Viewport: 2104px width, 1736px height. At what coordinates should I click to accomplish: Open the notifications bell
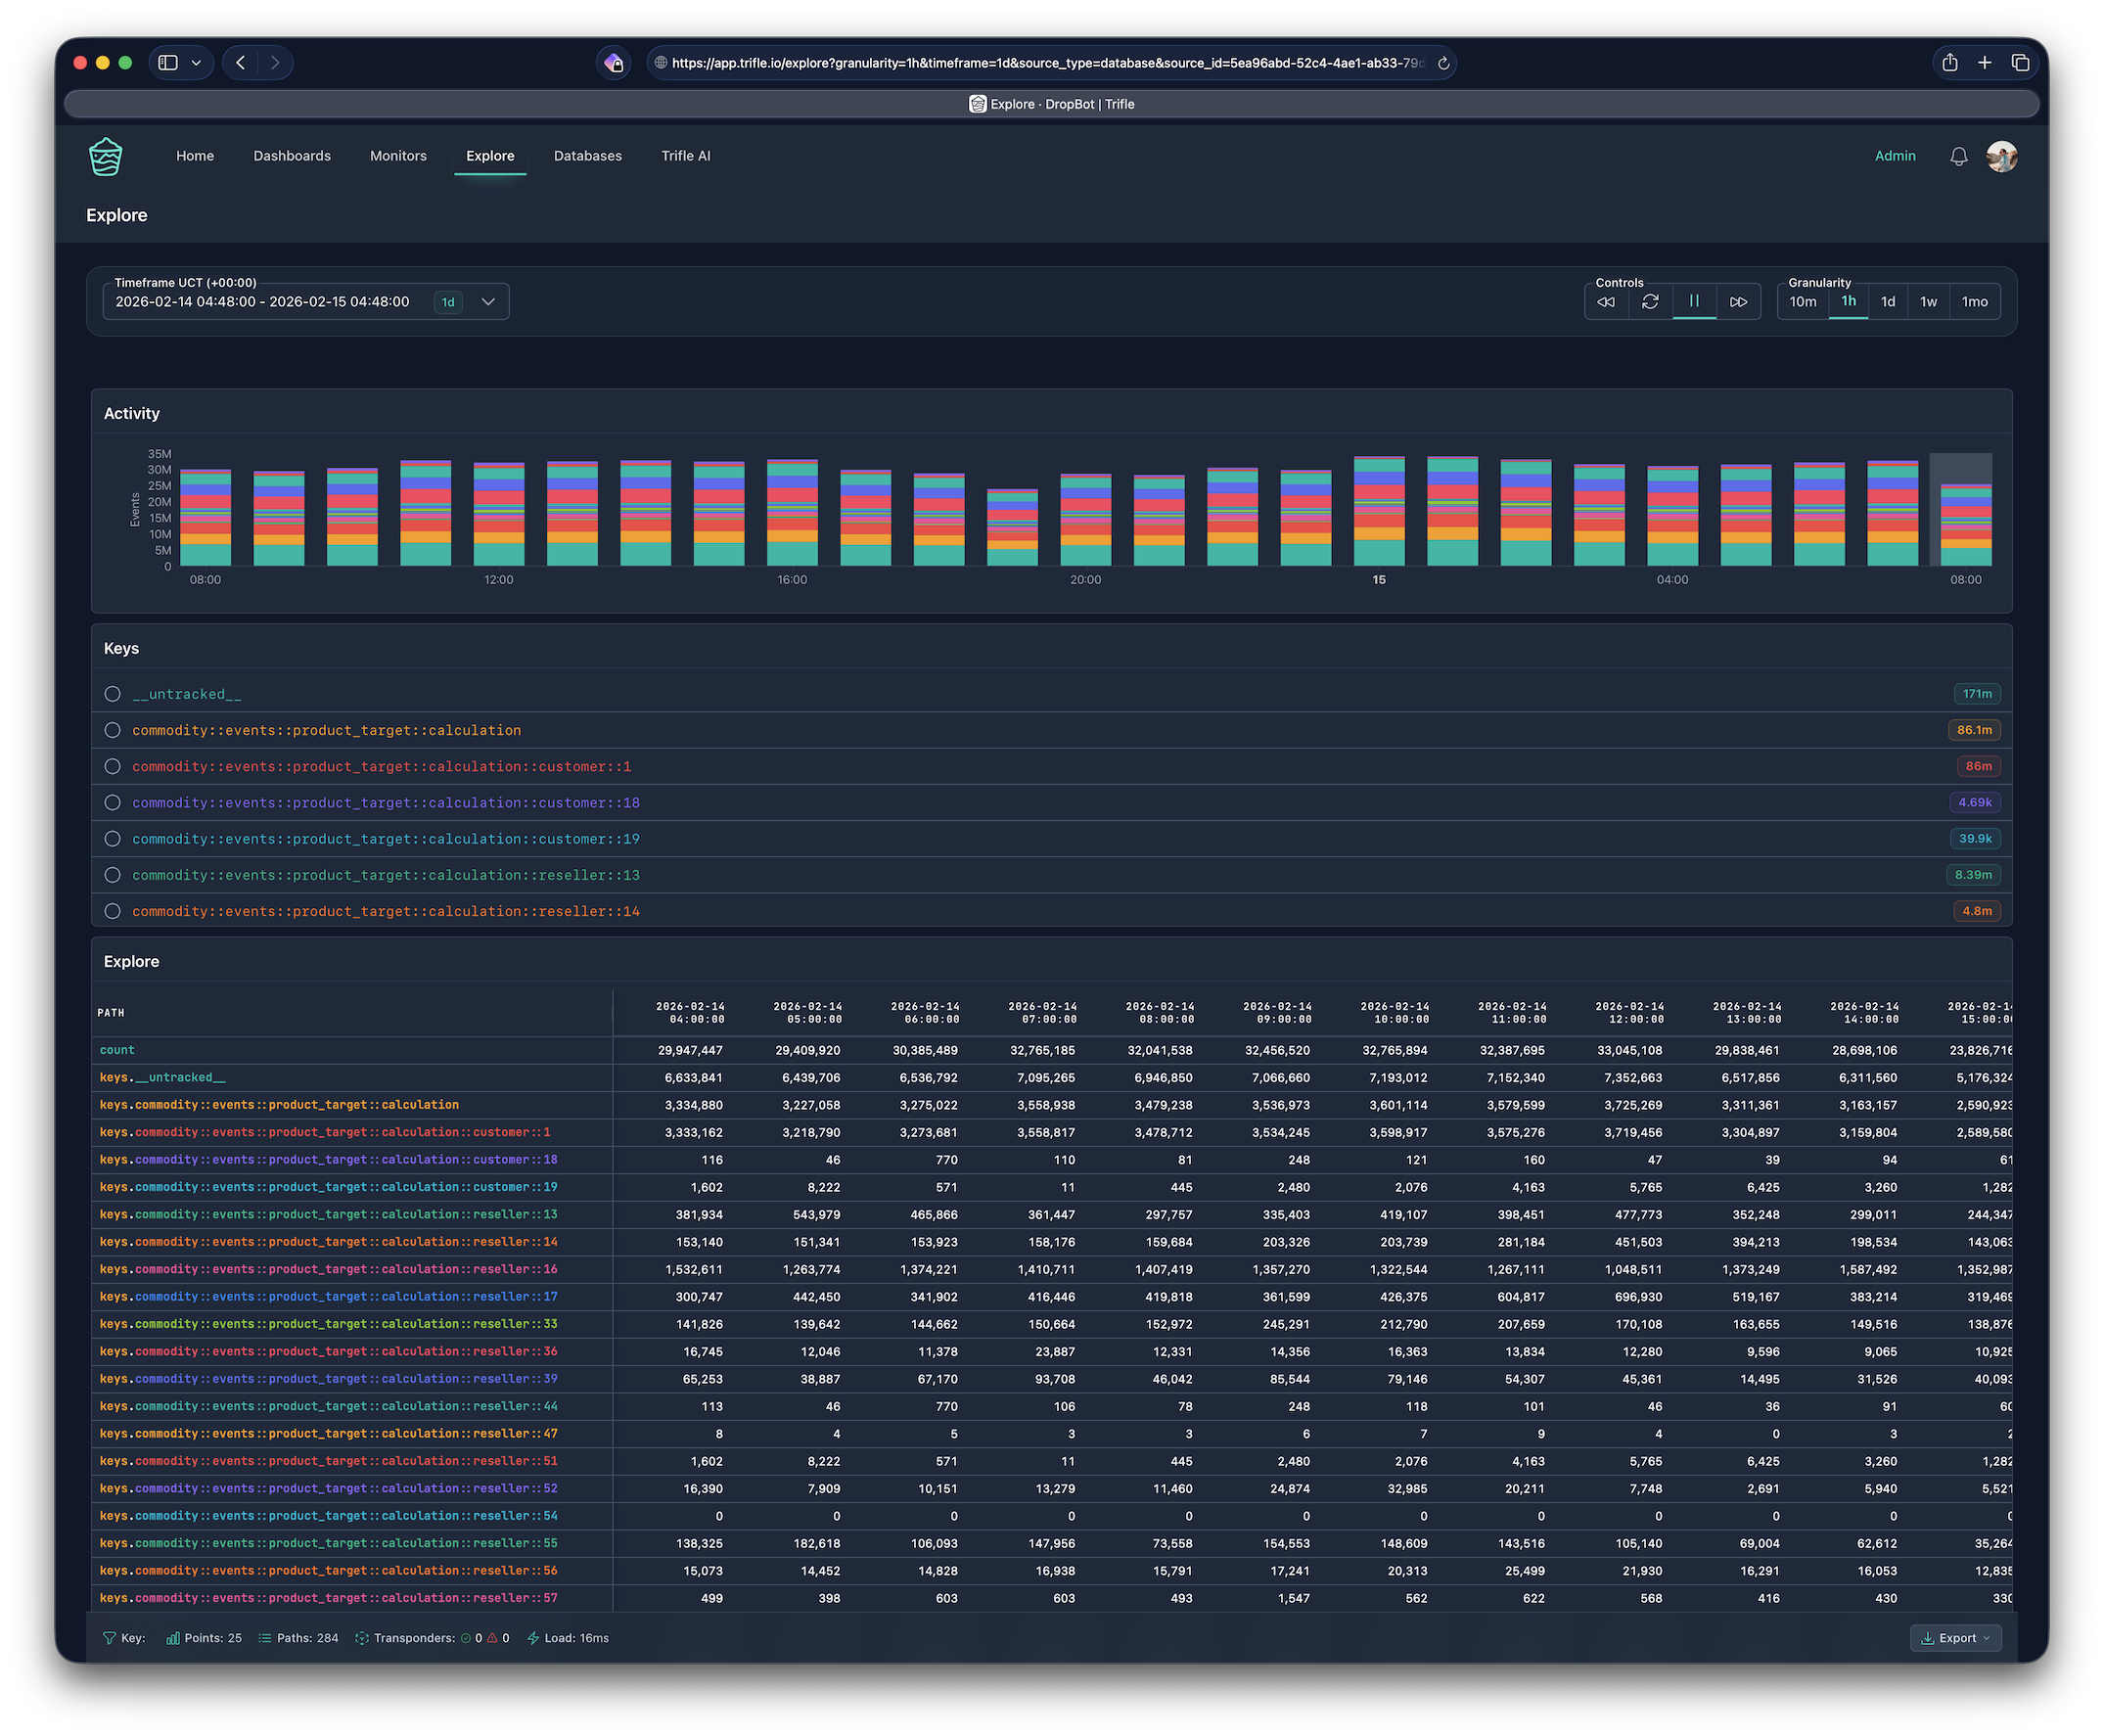(x=1958, y=157)
